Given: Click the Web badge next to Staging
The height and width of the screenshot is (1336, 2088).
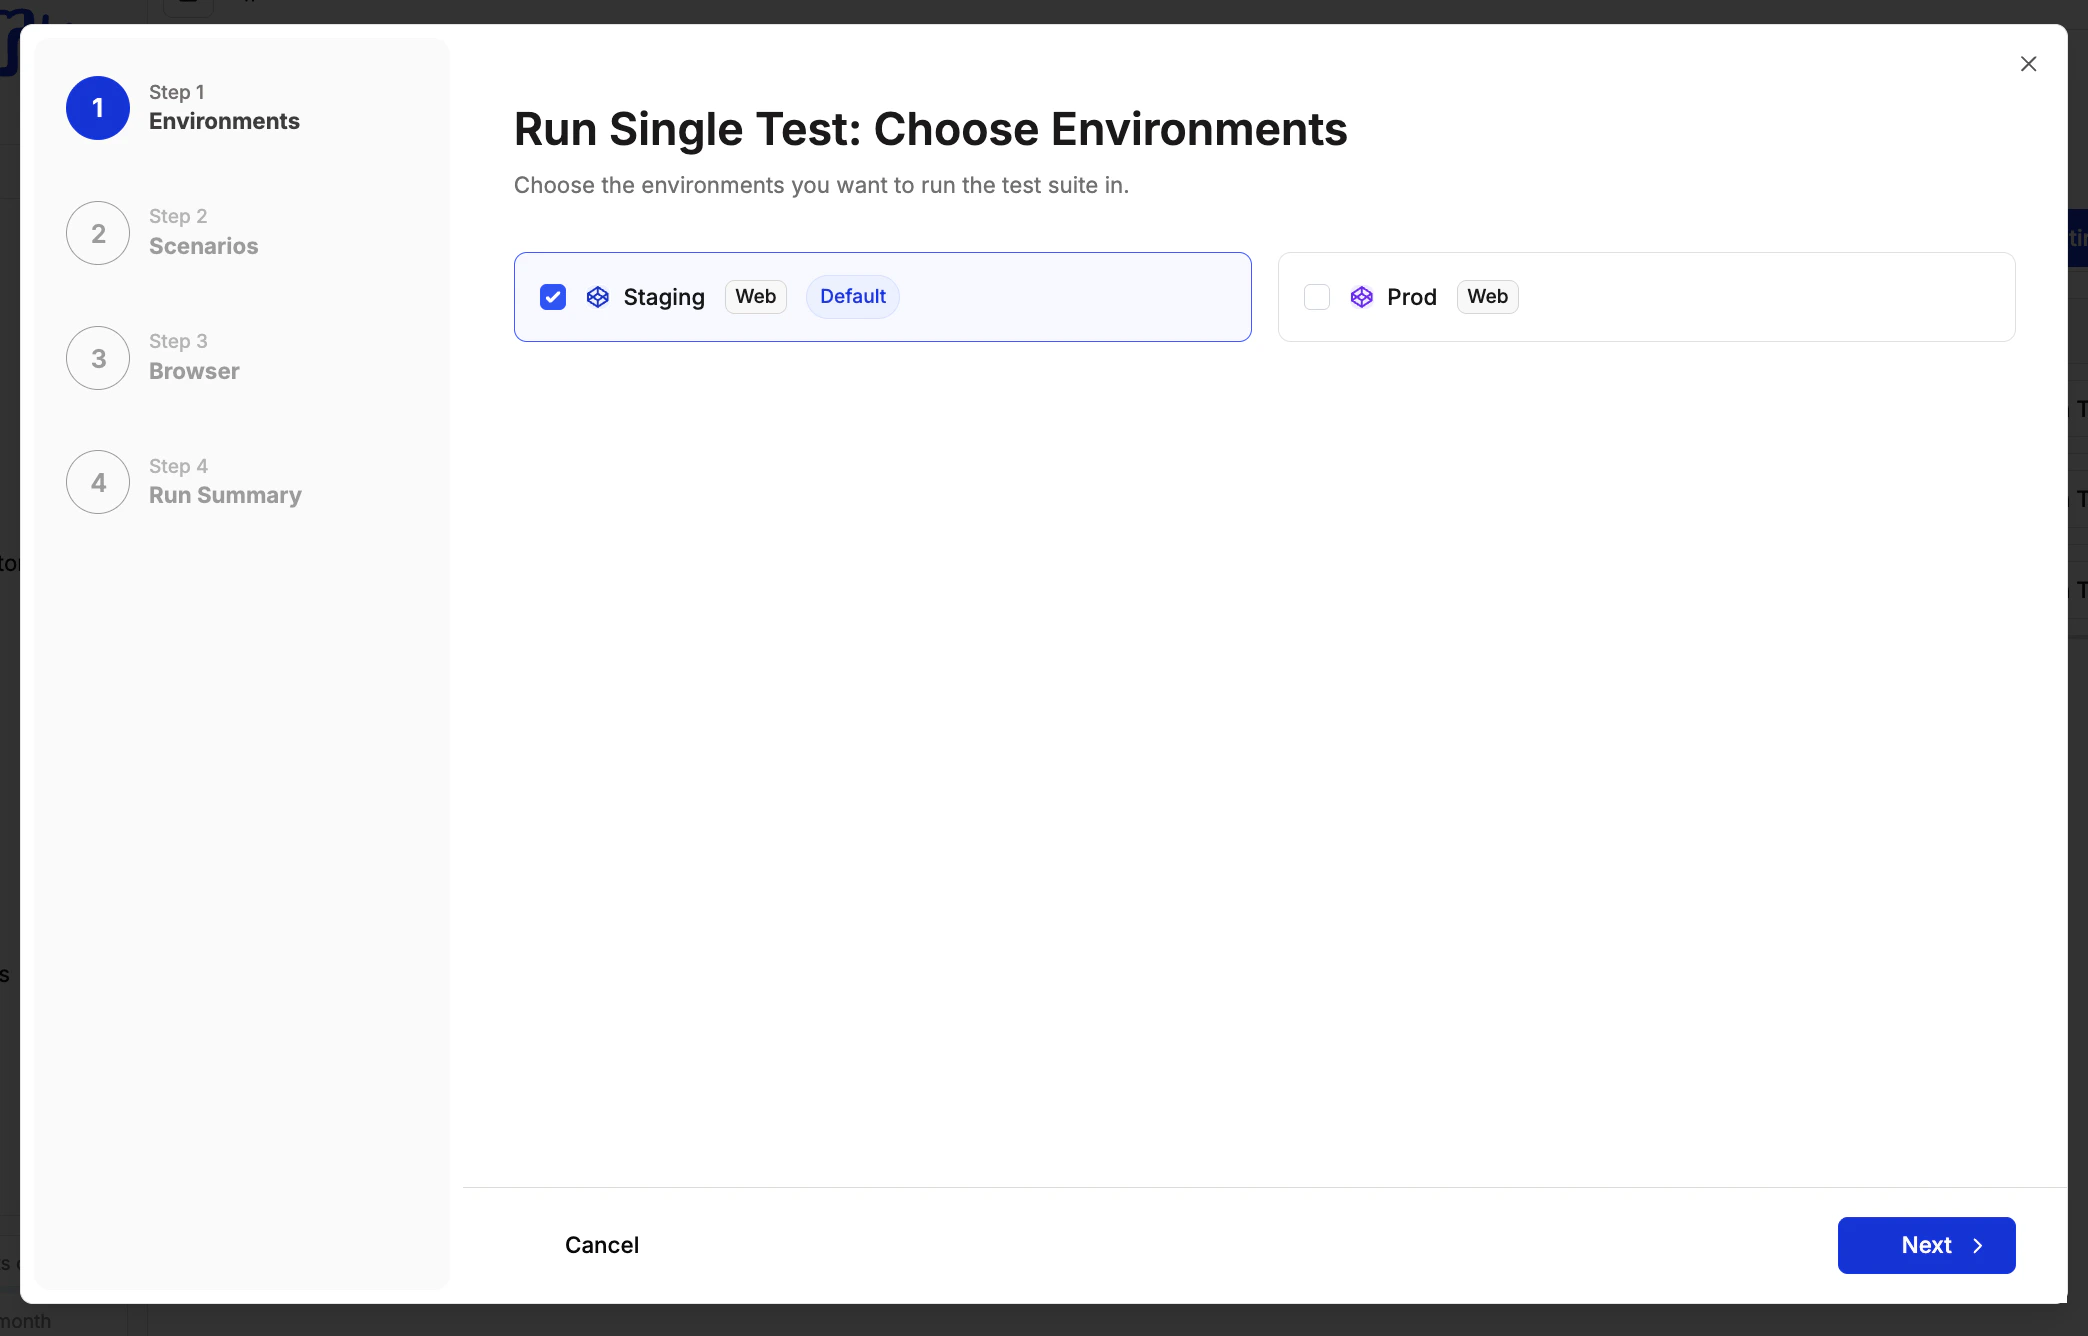Looking at the screenshot, I should click(754, 296).
